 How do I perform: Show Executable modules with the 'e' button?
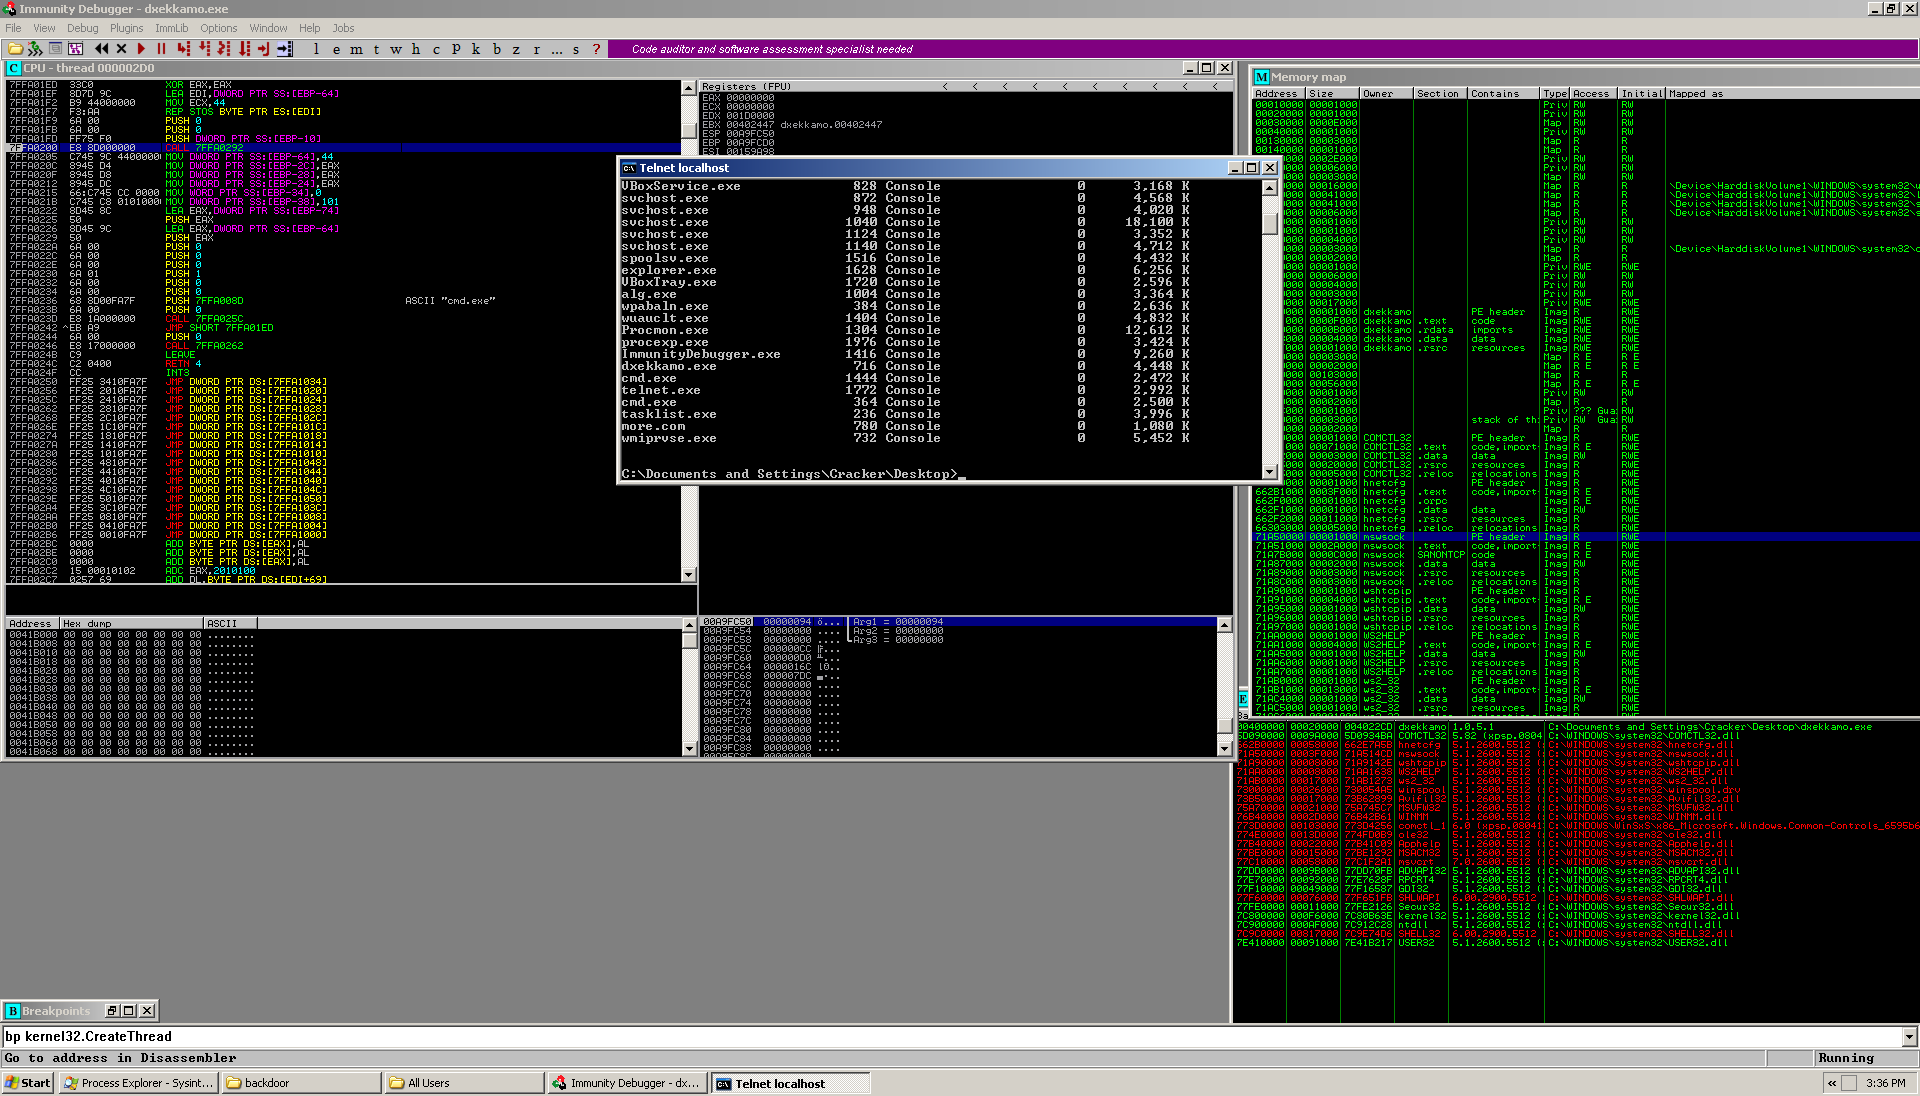[336, 48]
